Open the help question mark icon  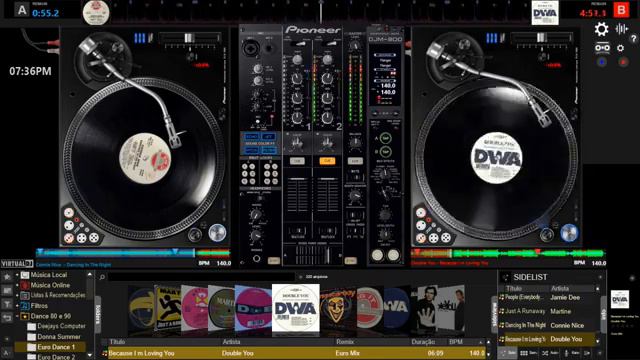tap(633, 39)
